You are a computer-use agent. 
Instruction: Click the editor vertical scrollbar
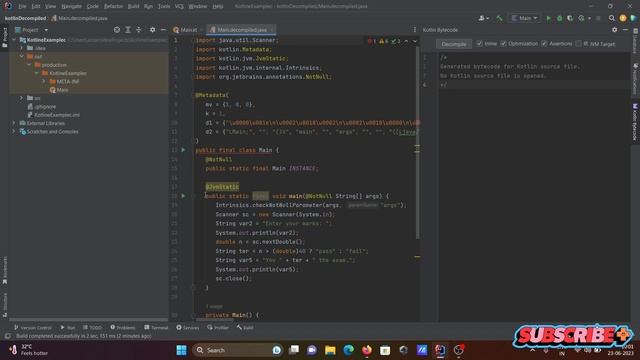pyautogui.click(x=417, y=143)
